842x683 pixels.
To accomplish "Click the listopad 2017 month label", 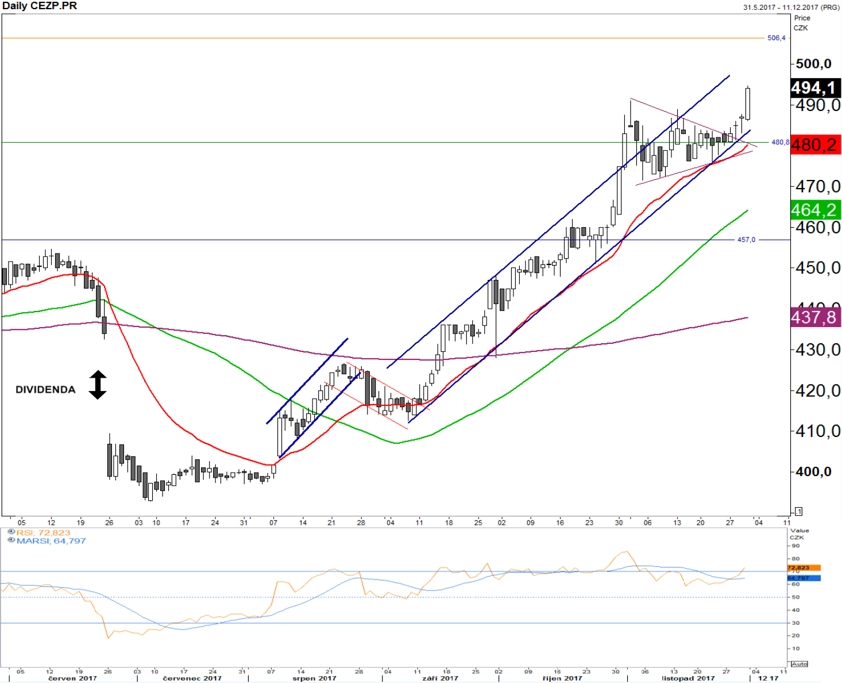I will tap(688, 678).
